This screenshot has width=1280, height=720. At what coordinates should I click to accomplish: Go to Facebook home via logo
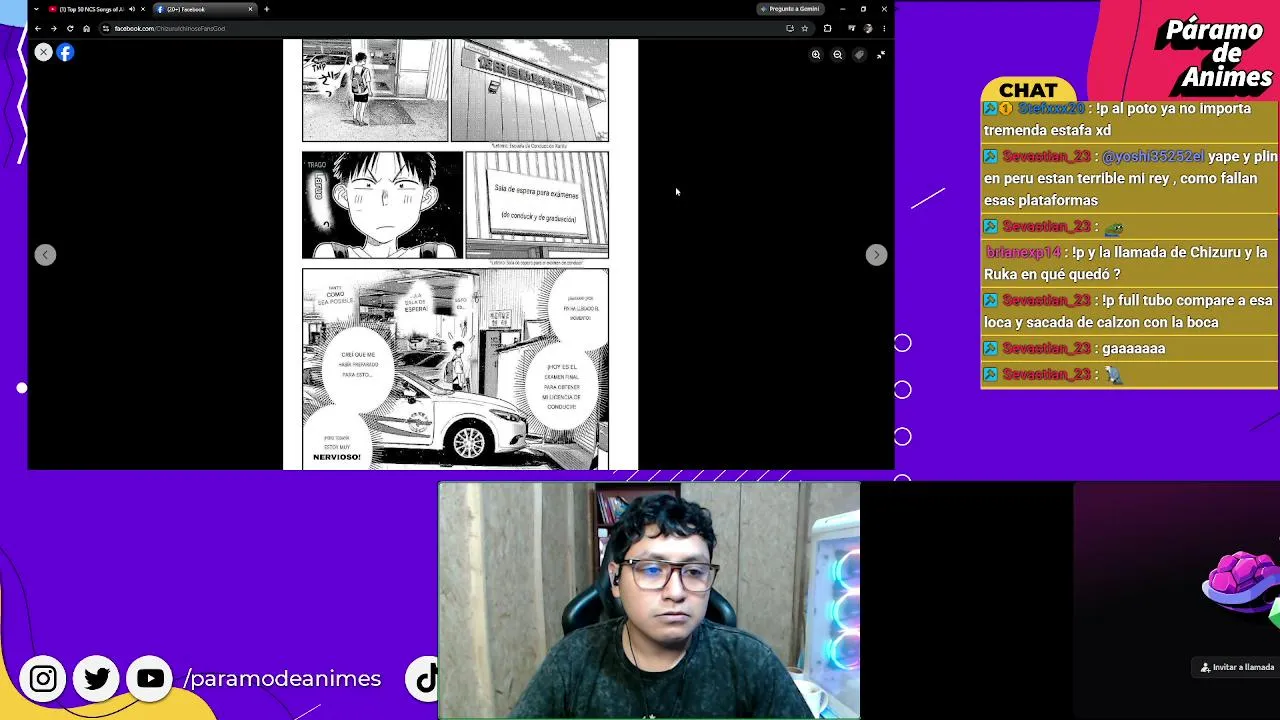tap(65, 52)
